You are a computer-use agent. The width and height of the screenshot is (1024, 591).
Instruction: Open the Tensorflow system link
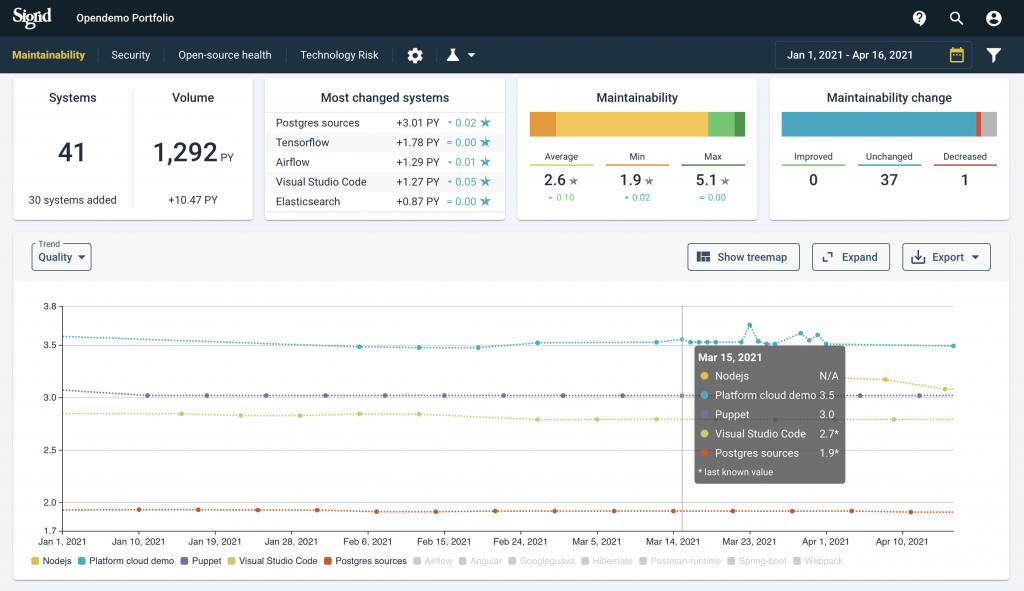pos(302,142)
